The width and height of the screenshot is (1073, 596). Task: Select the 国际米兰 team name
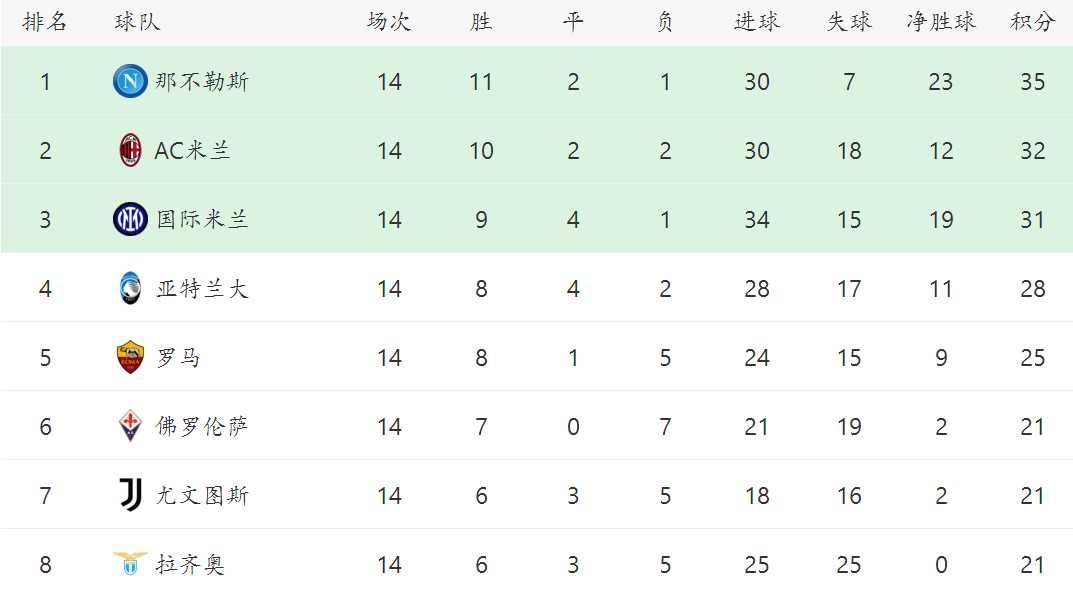[202, 220]
